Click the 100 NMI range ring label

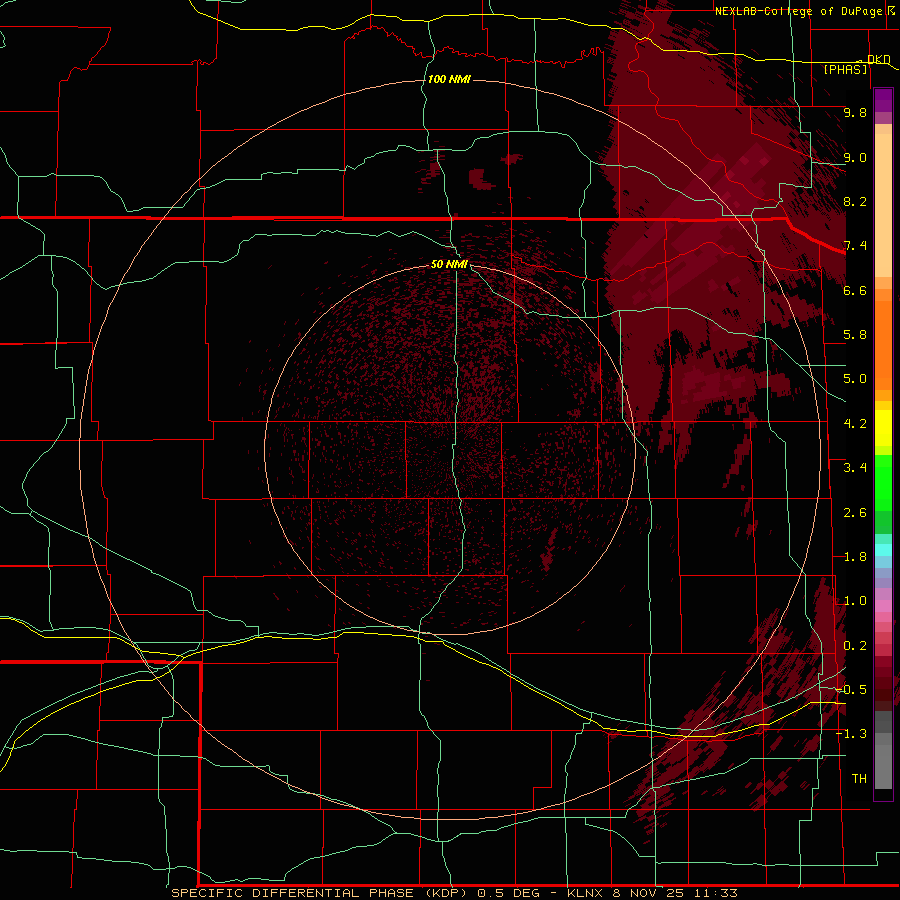click(449, 79)
